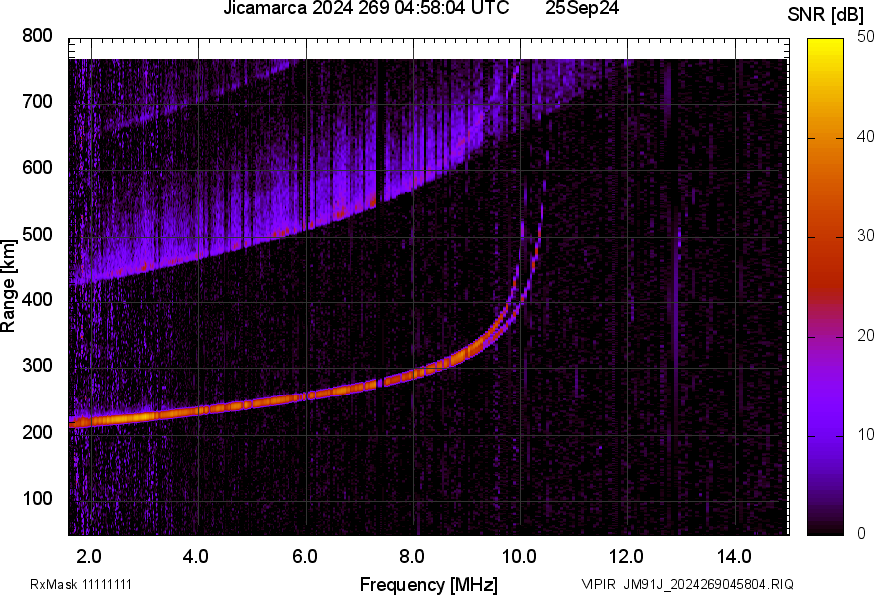Image resolution: width=874 pixels, height=595 pixels.
Task: Click the title text 'Jicamarca 2024 269 04:58:04 UTC'
Action: tap(366, 8)
